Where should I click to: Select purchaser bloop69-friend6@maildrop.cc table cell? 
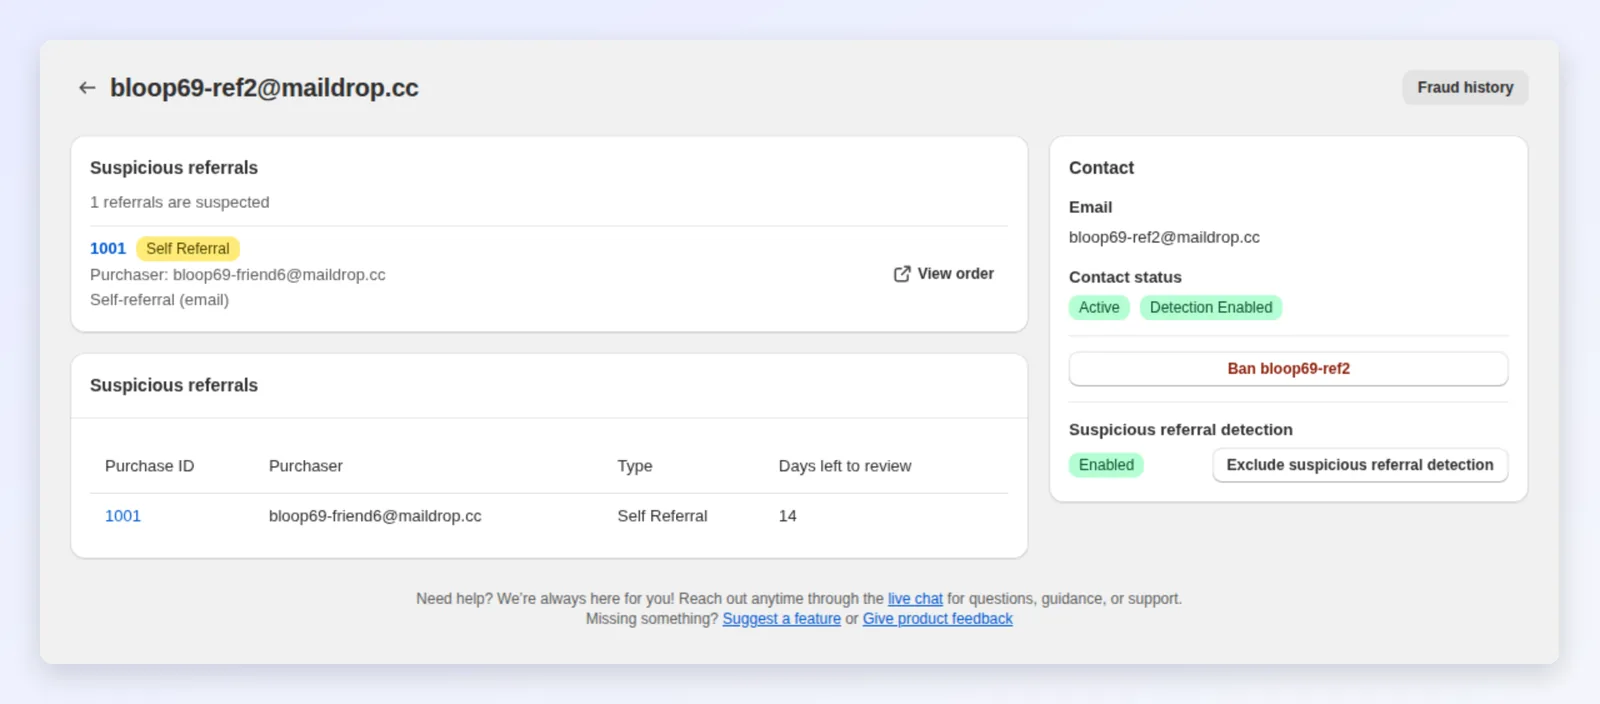pos(375,516)
